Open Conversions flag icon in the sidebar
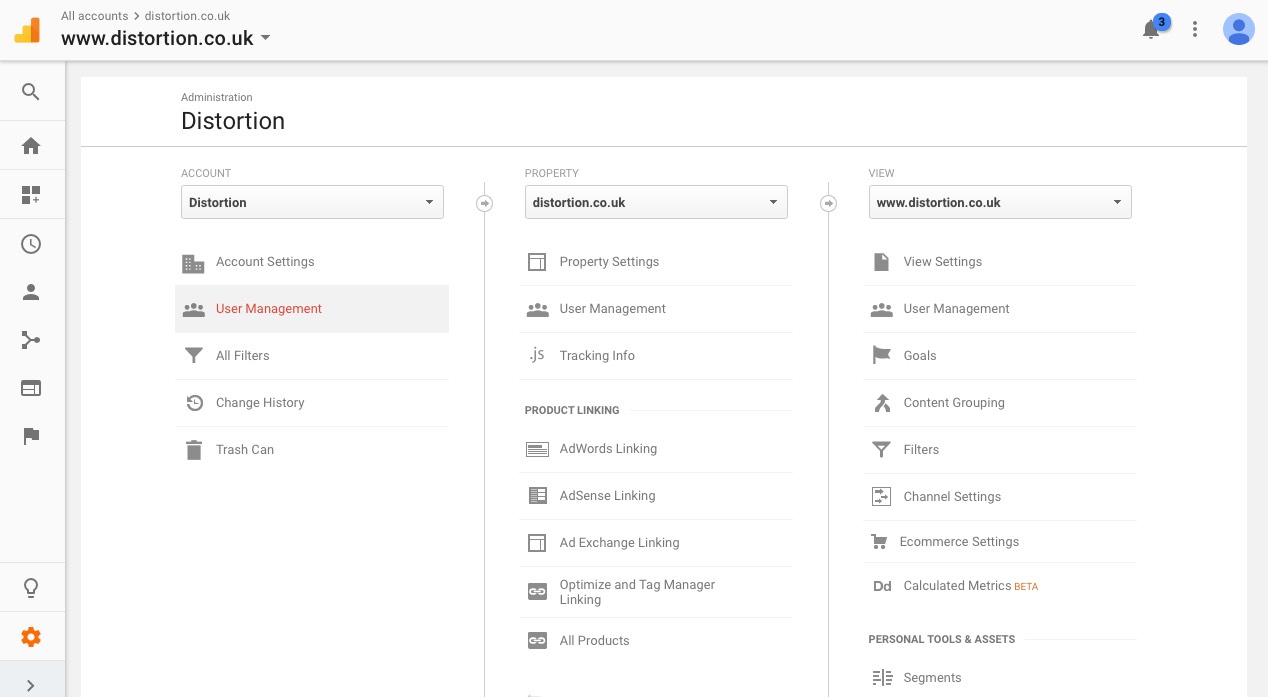The height and width of the screenshot is (697, 1268). point(31,436)
